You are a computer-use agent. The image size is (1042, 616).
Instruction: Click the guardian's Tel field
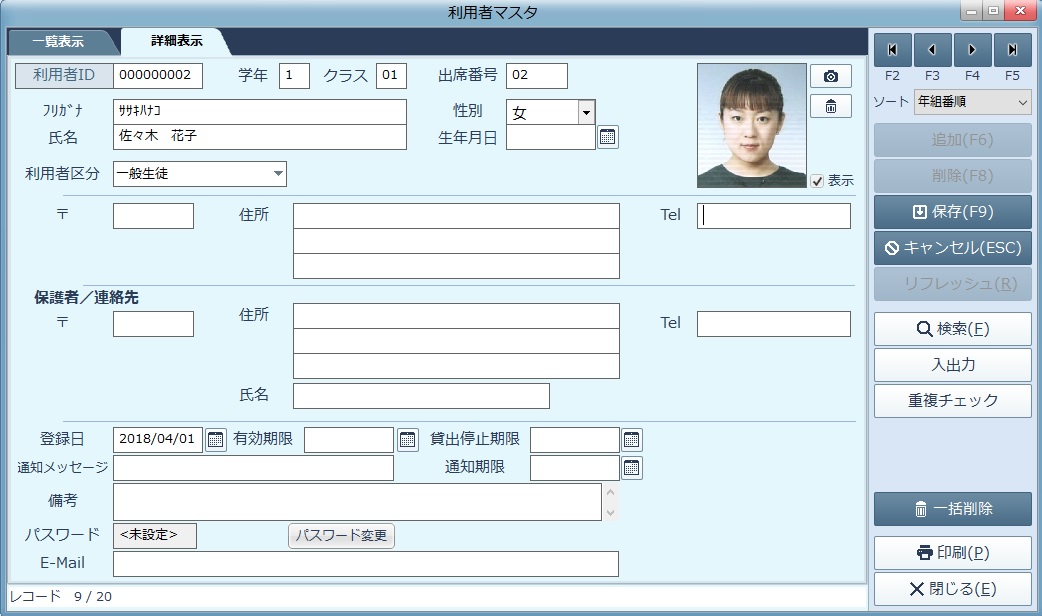pyautogui.click(x=774, y=324)
